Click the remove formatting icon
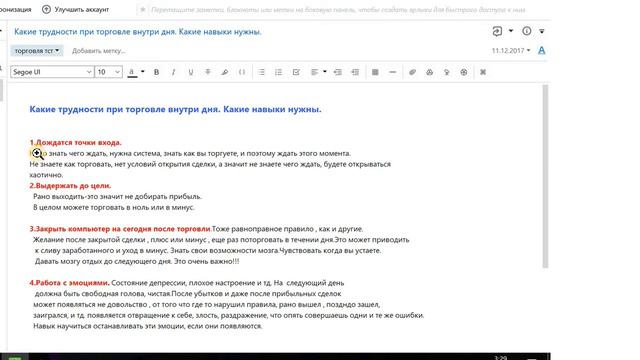The width and height of the screenshot is (640, 360). coord(483,72)
